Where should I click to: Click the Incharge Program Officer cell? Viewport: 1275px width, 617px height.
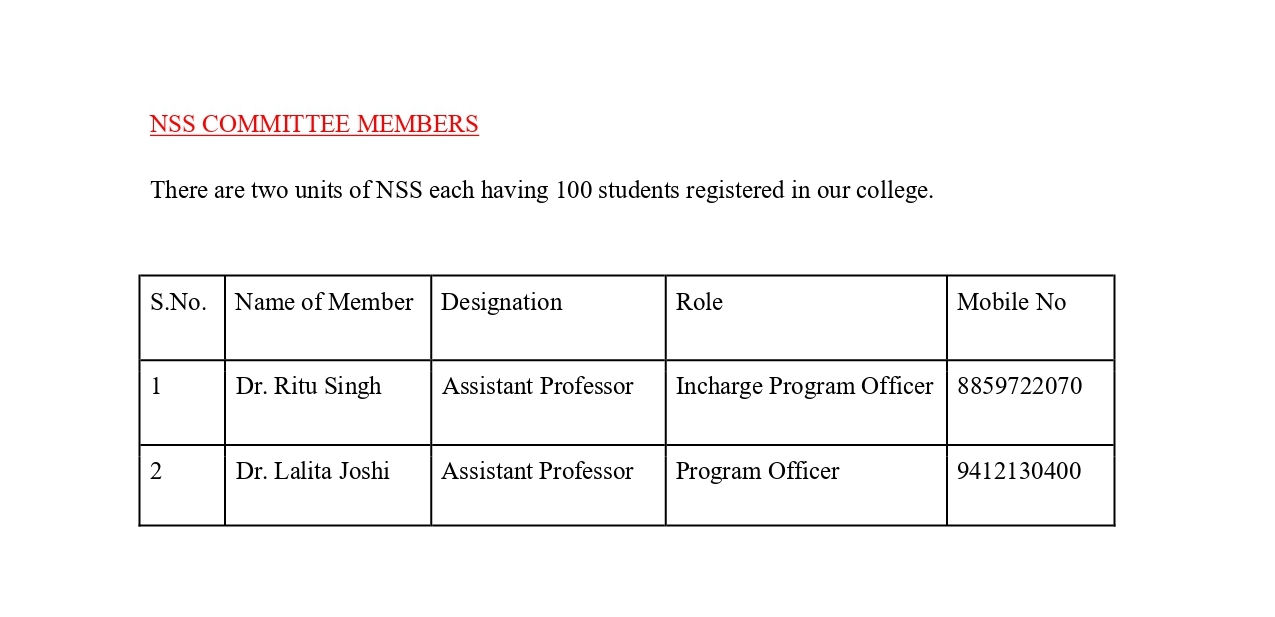click(806, 402)
